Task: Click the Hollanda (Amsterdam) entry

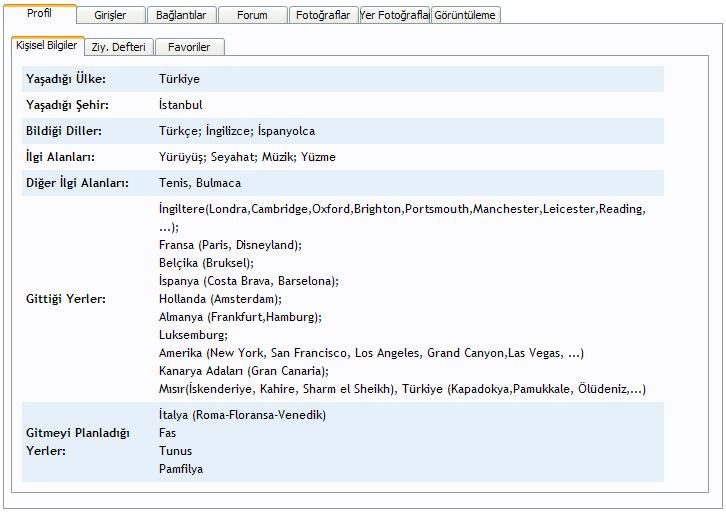Action: pyautogui.click(x=220, y=299)
